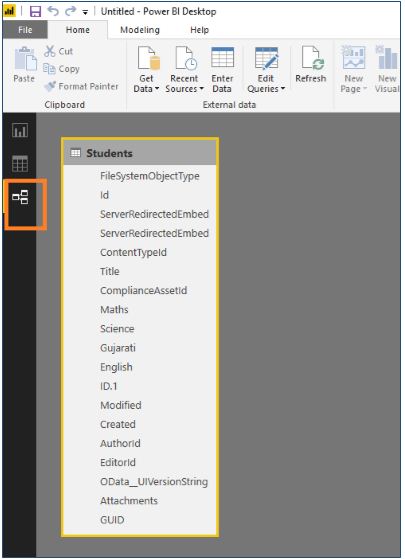
Task: Switch to the Modeling ribbon tab
Action: pos(140,30)
